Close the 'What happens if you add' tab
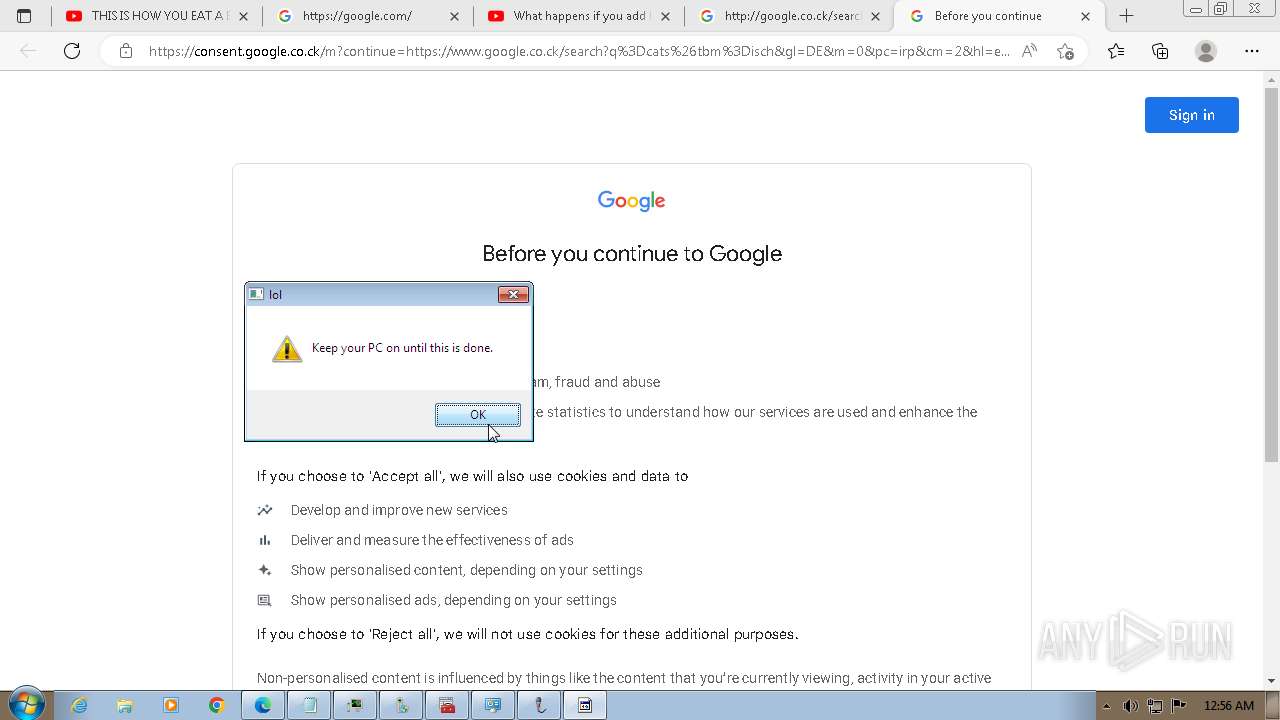This screenshot has width=1280, height=720. point(665,16)
